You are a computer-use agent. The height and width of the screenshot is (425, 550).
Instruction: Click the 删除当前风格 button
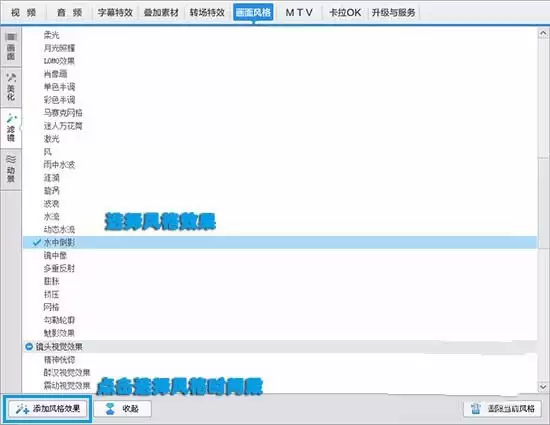(502, 409)
